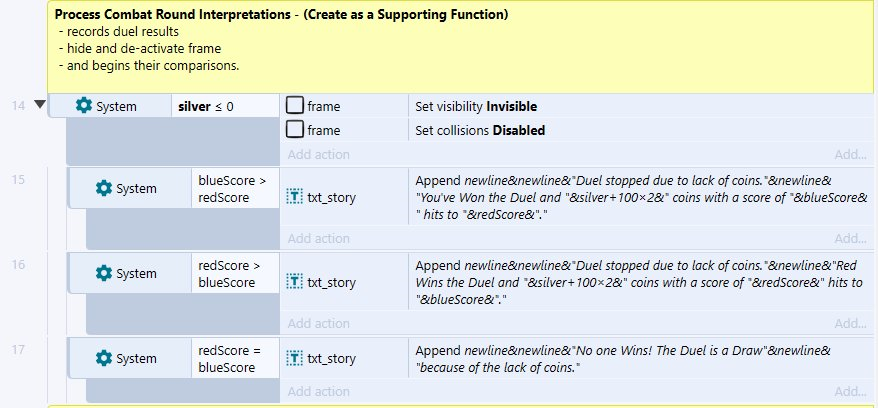Select the txt_story icon in event 17
The height and width of the screenshot is (408, 878).
295,358
